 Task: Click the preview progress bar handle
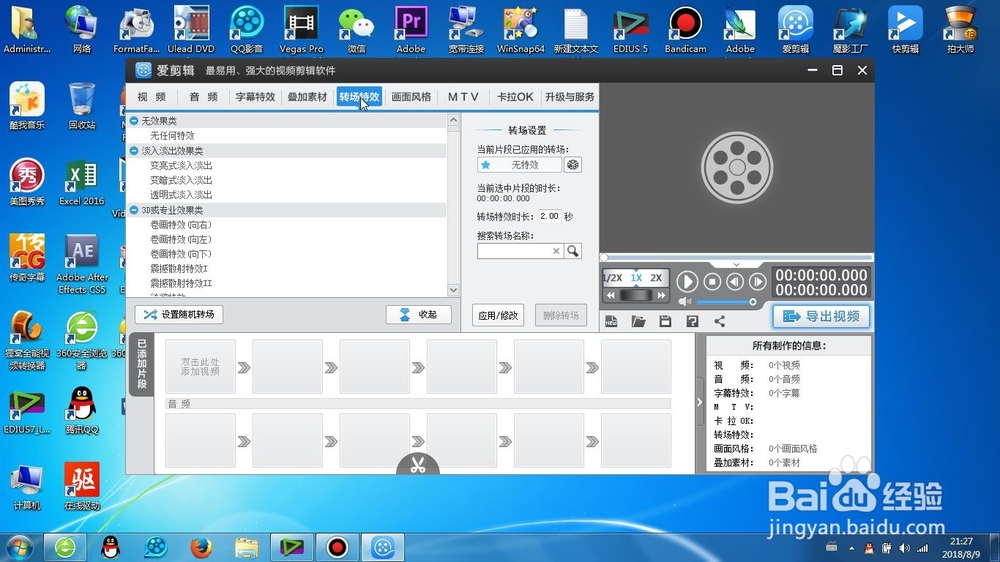[x=604, y=258]
